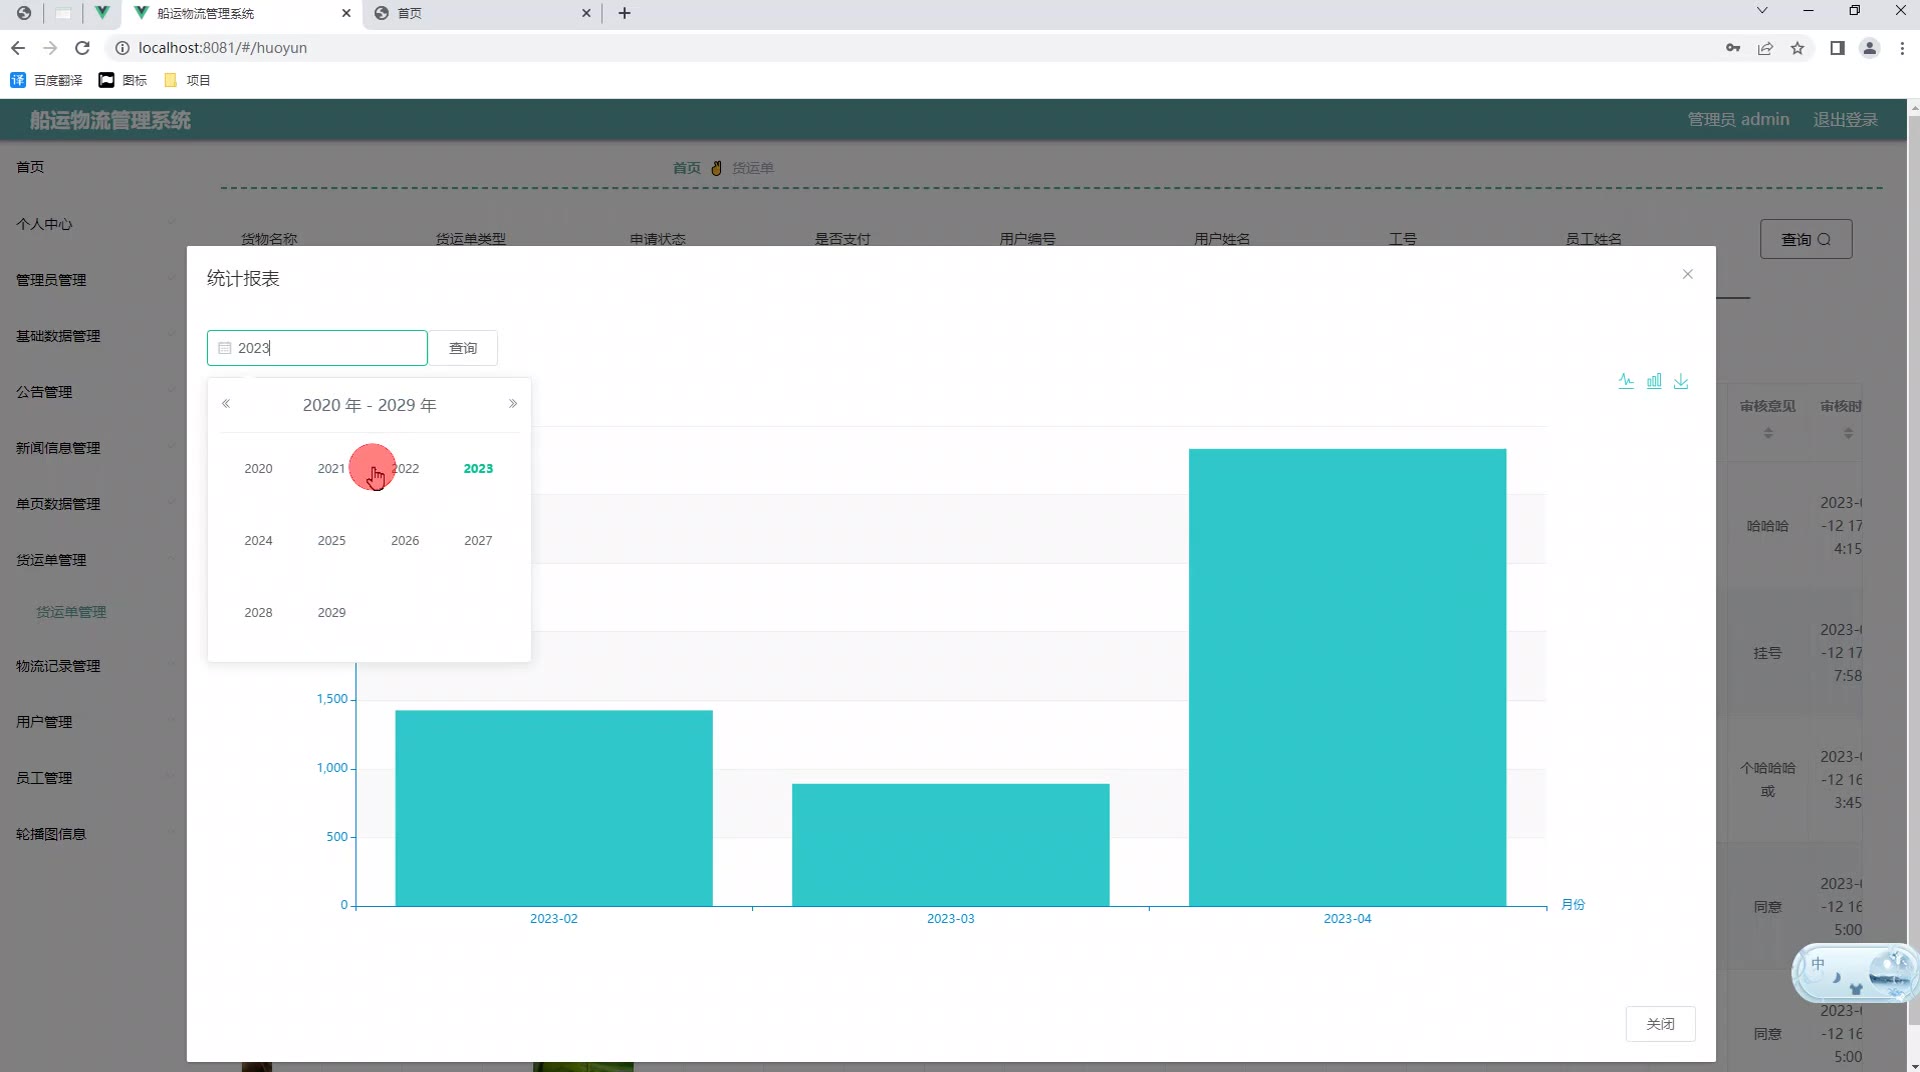The width and height of the screenshot is (1920, 1072).
Task: Open browser profile avatar
Action: point(1869,48)
